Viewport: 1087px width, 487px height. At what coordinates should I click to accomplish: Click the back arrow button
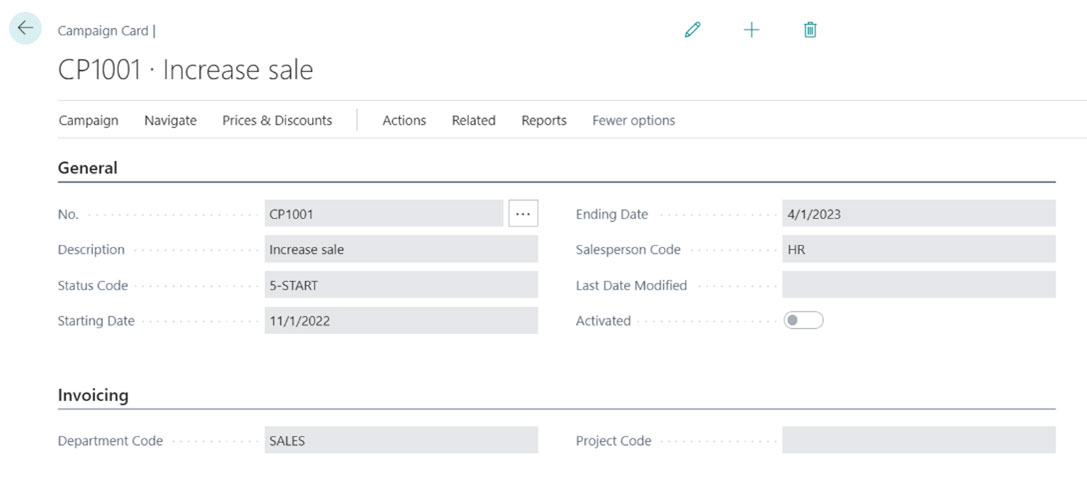(x=25, y=29)
